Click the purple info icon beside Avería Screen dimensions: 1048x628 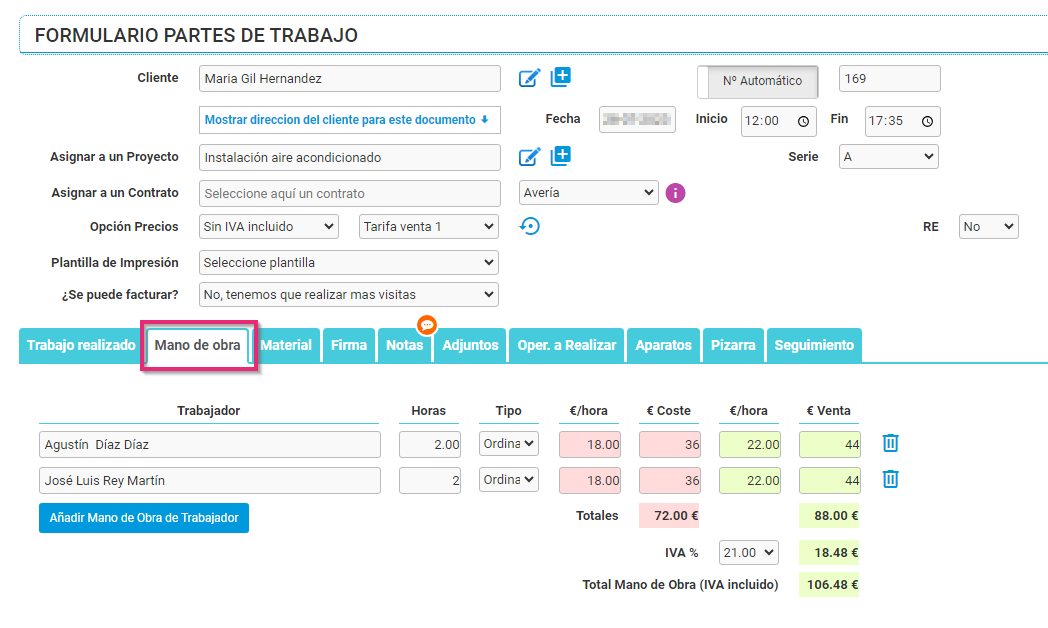675,193
